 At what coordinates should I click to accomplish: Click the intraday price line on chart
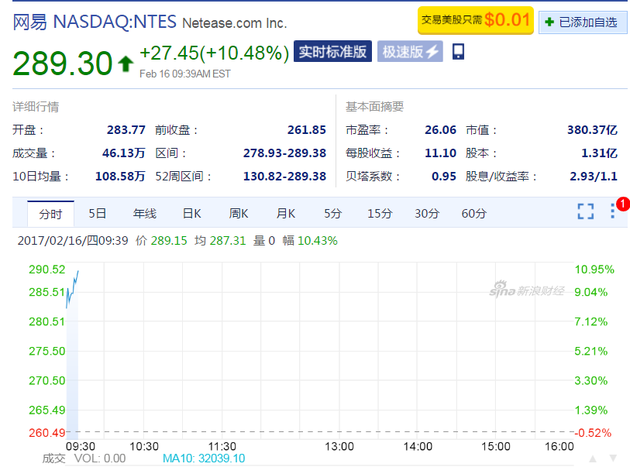[72, 290]
